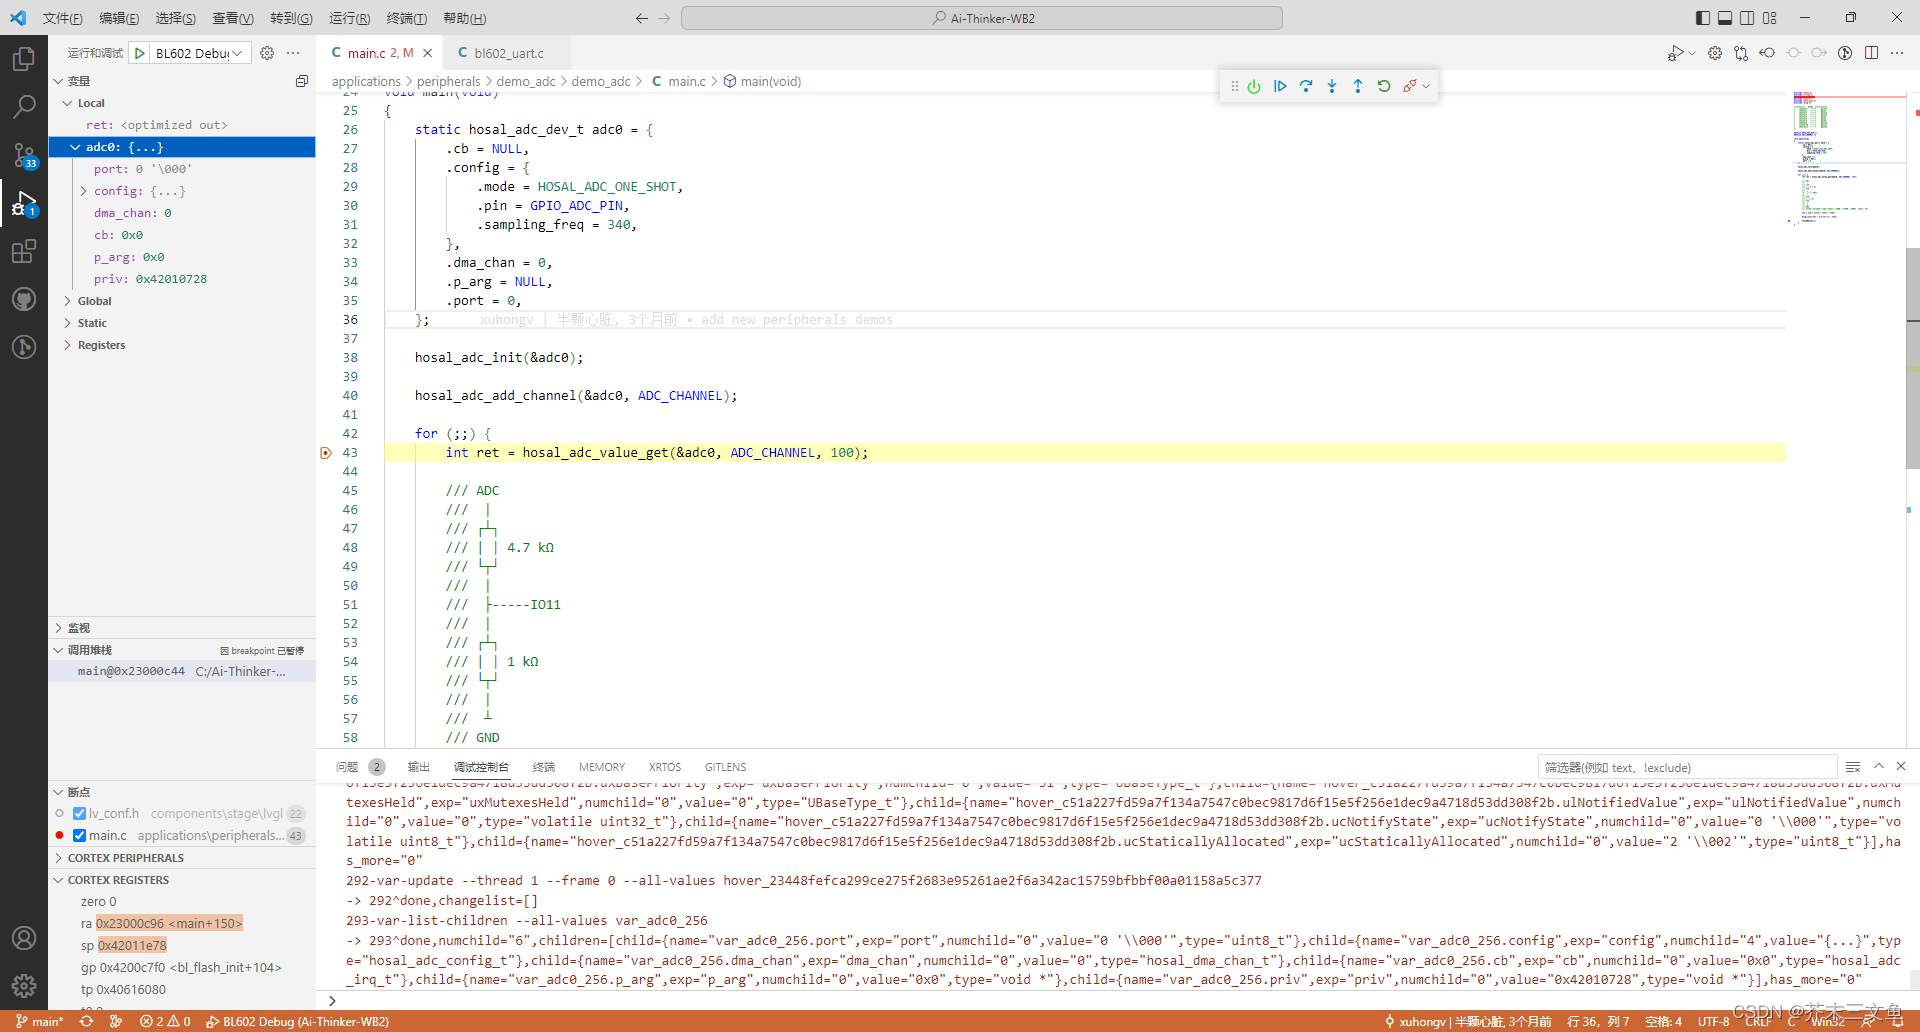Screen dimensions: 1920x1032
Task: Expand the Registers scope
Action: tap(67, 345)
